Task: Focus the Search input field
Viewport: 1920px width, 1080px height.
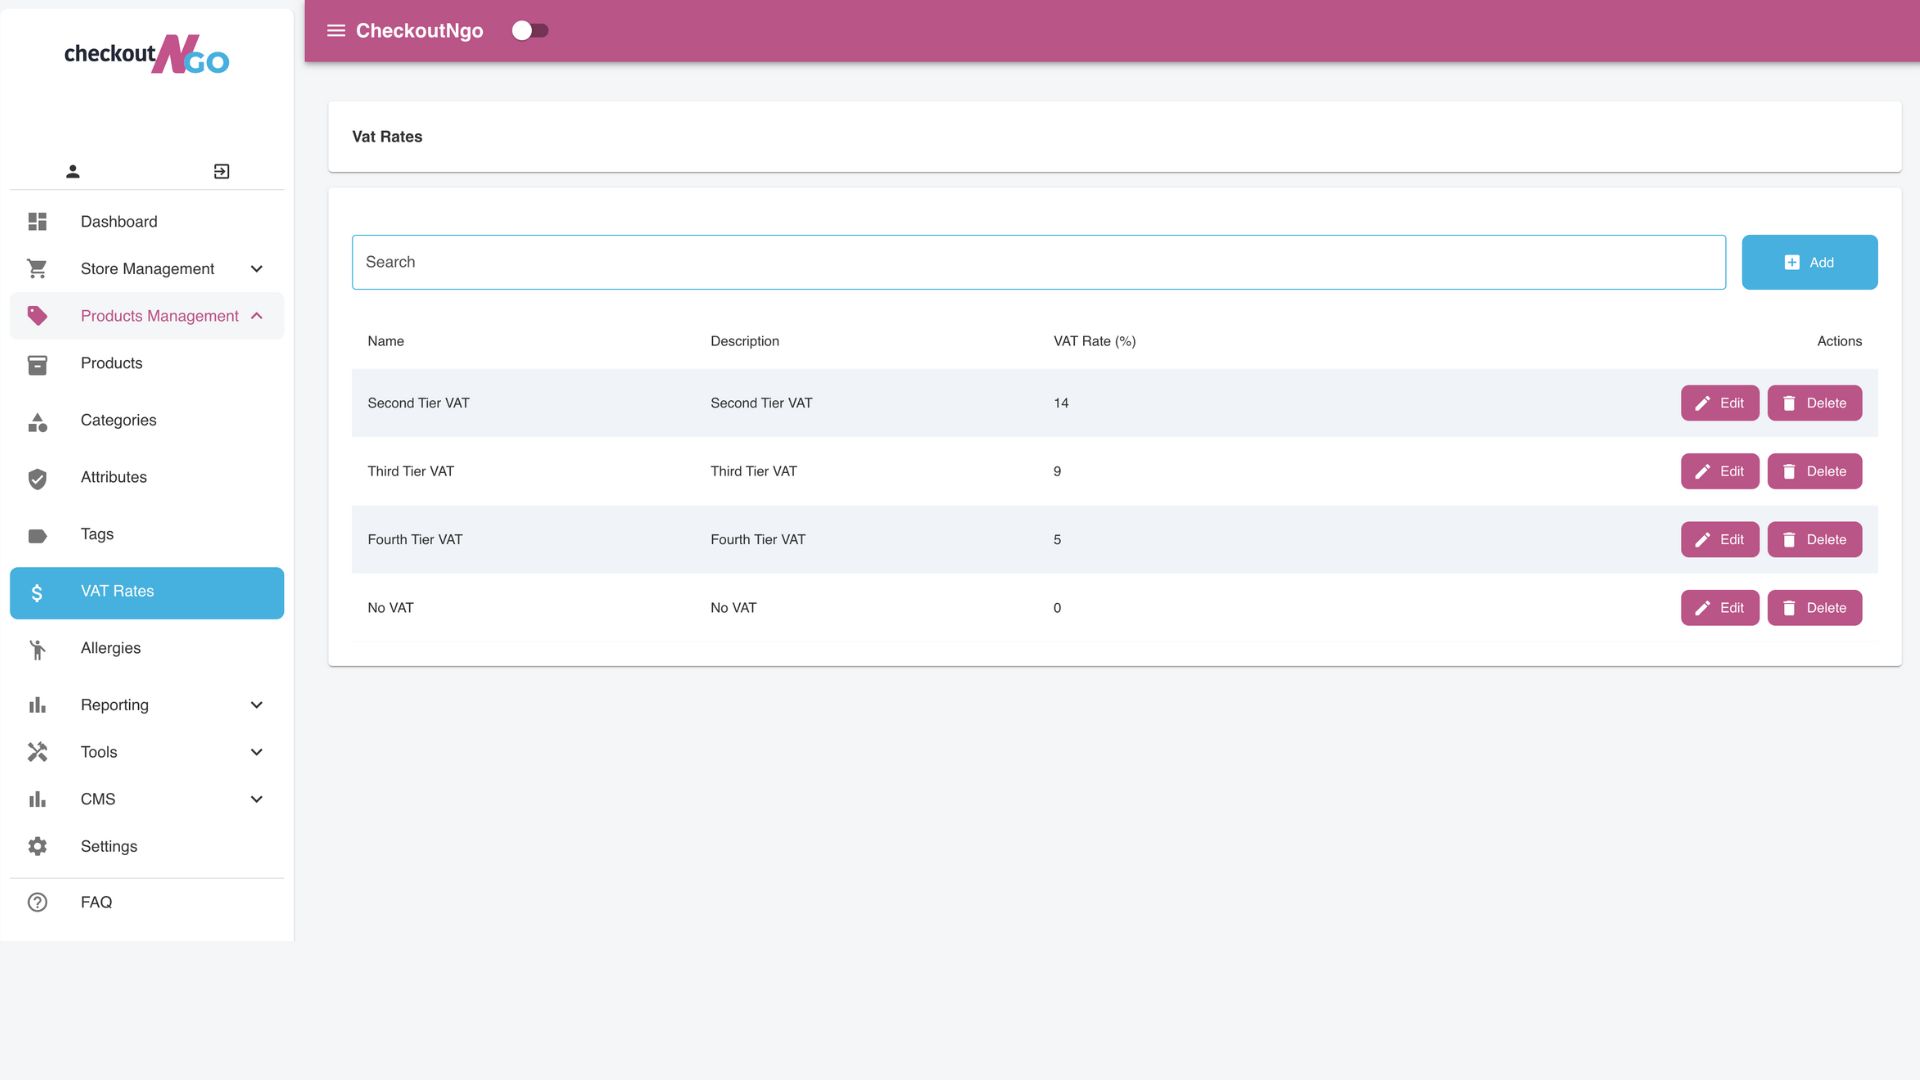Action: [x=1038, y=262]
